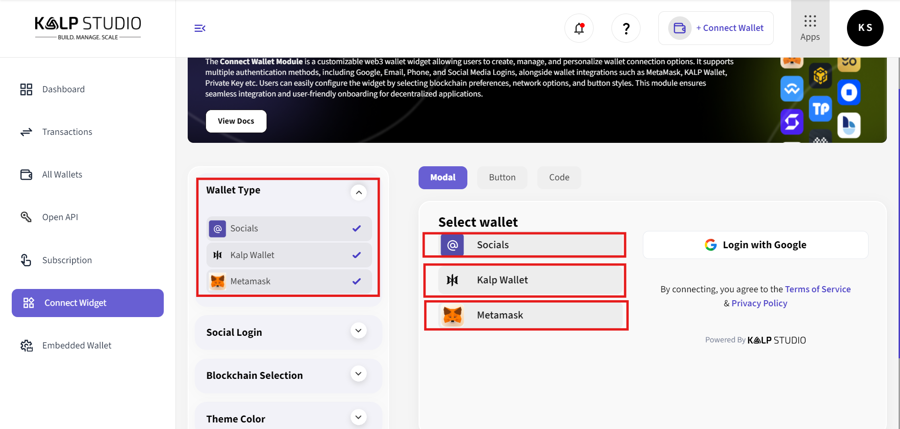
Task: Click the Kalp Studio logo
Action: [88, 27]
